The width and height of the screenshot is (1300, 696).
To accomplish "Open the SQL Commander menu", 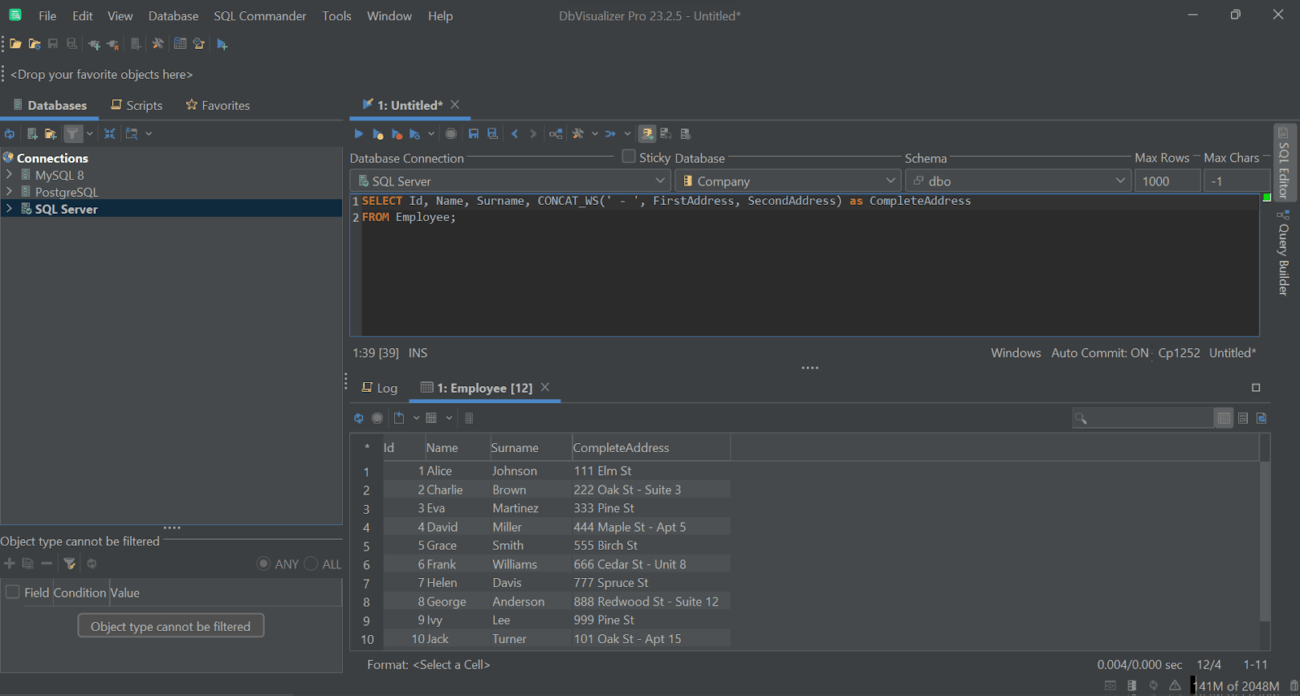I will [260, 15].
